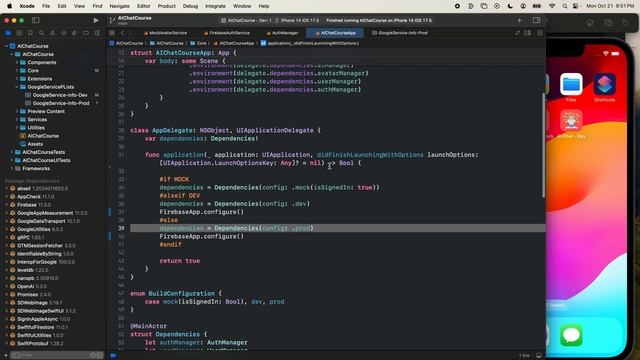640x360 pixels.
Task: Click the Simulator Home button
Action: click(590, 23)
